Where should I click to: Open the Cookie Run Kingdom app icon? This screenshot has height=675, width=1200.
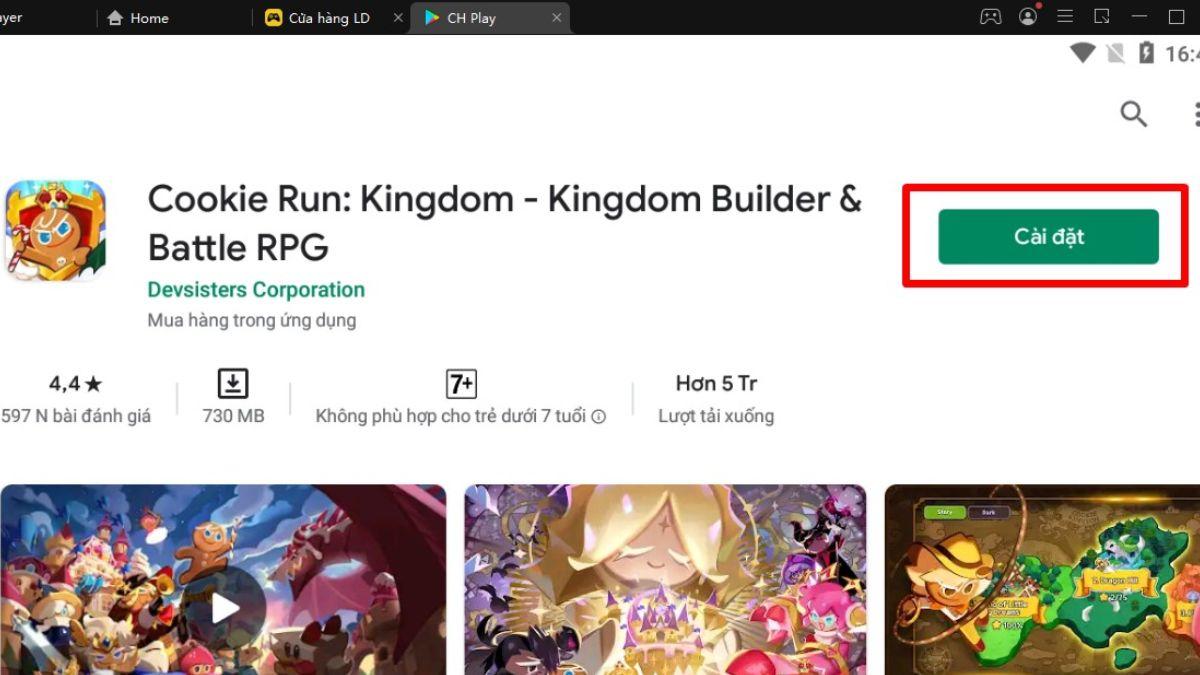(x=55, y=230)
